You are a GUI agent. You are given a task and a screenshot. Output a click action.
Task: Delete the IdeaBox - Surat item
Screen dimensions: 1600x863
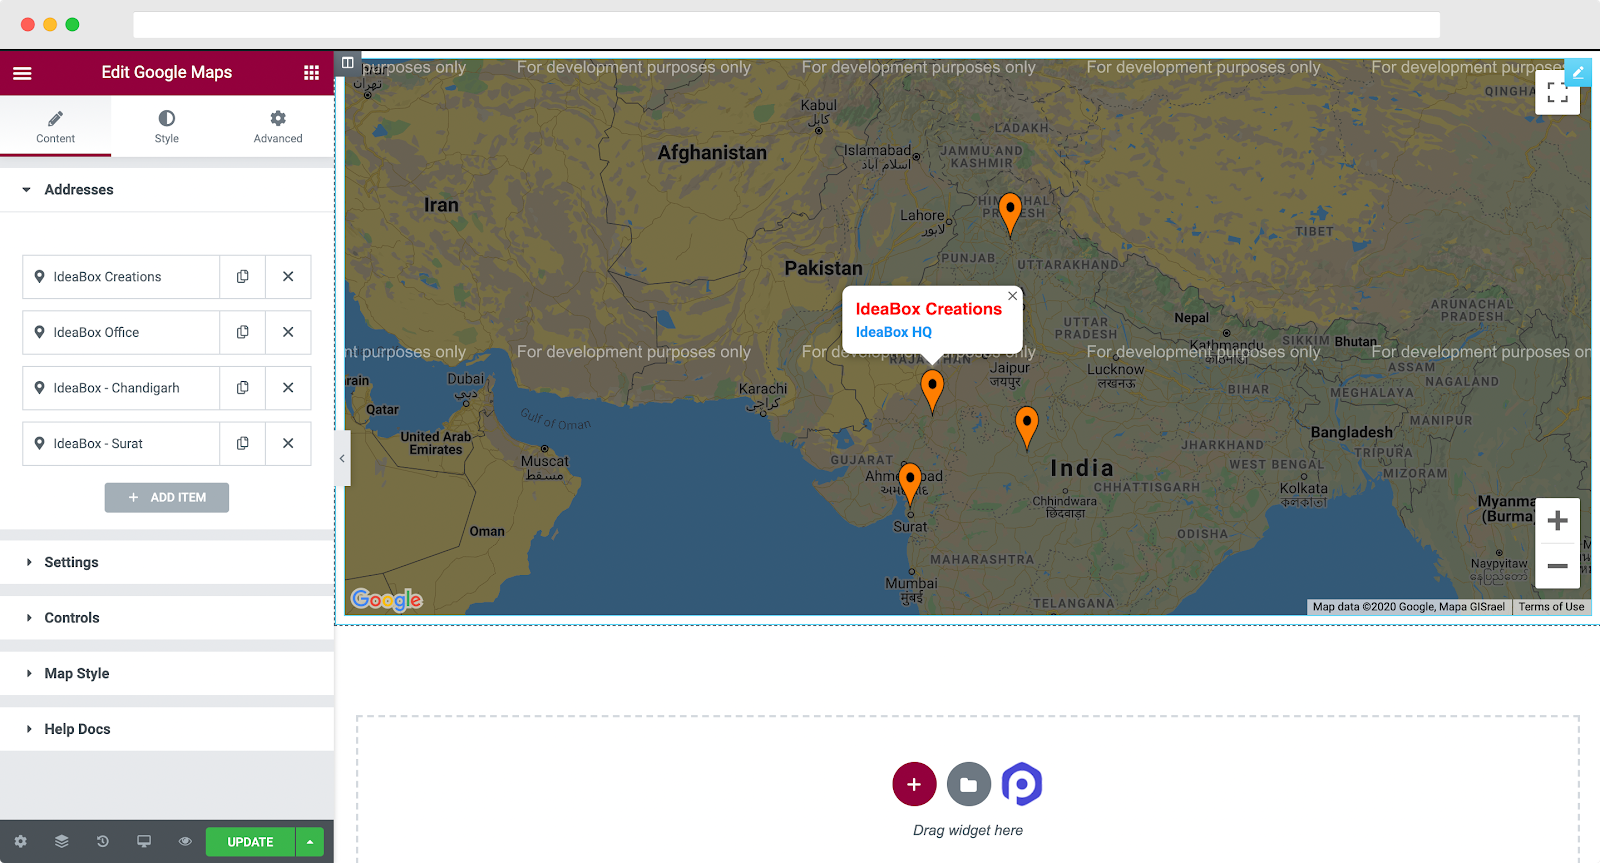[288, 444]
